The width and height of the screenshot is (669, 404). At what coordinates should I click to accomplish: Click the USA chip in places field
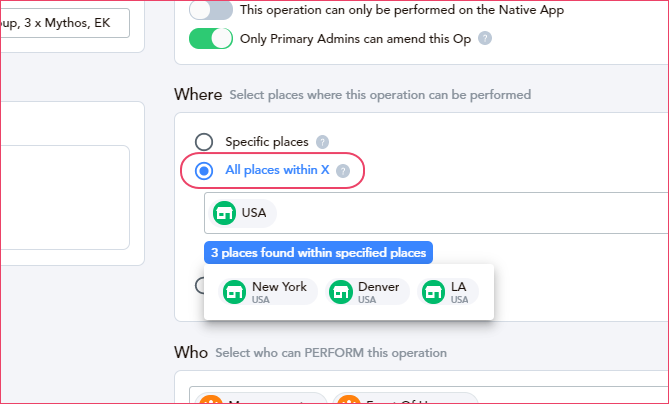pos(242,213)
